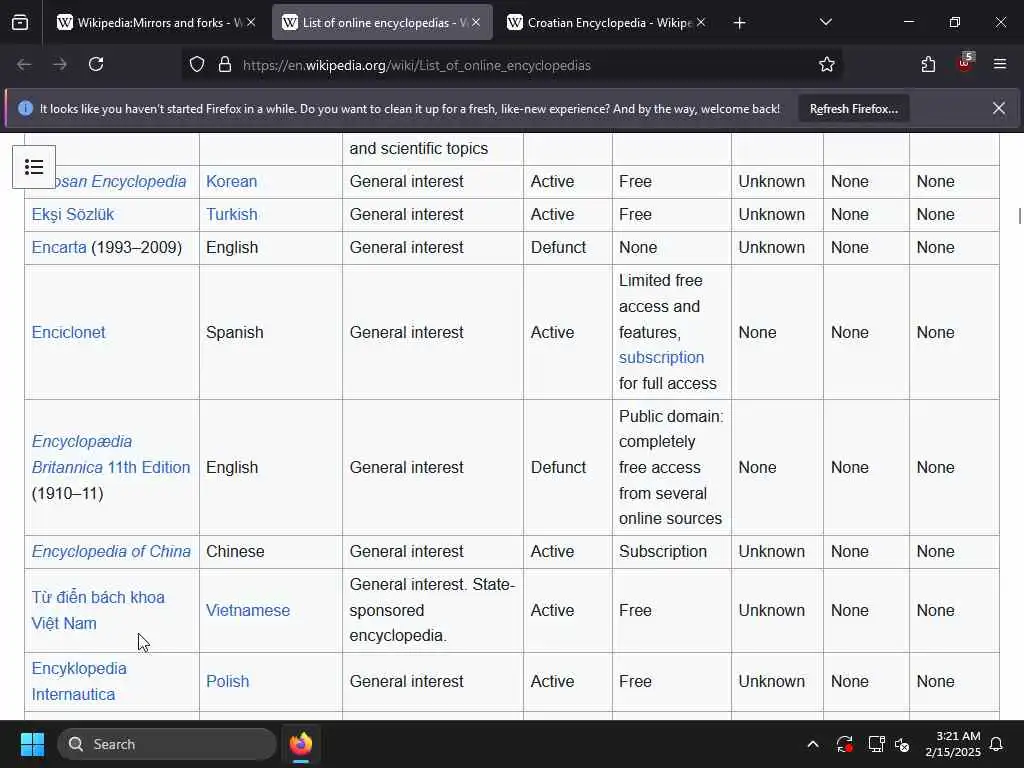The height and width of the screenshot is (768, 1024).
Task: Open a new browser tab
Action: click(739, 23)
